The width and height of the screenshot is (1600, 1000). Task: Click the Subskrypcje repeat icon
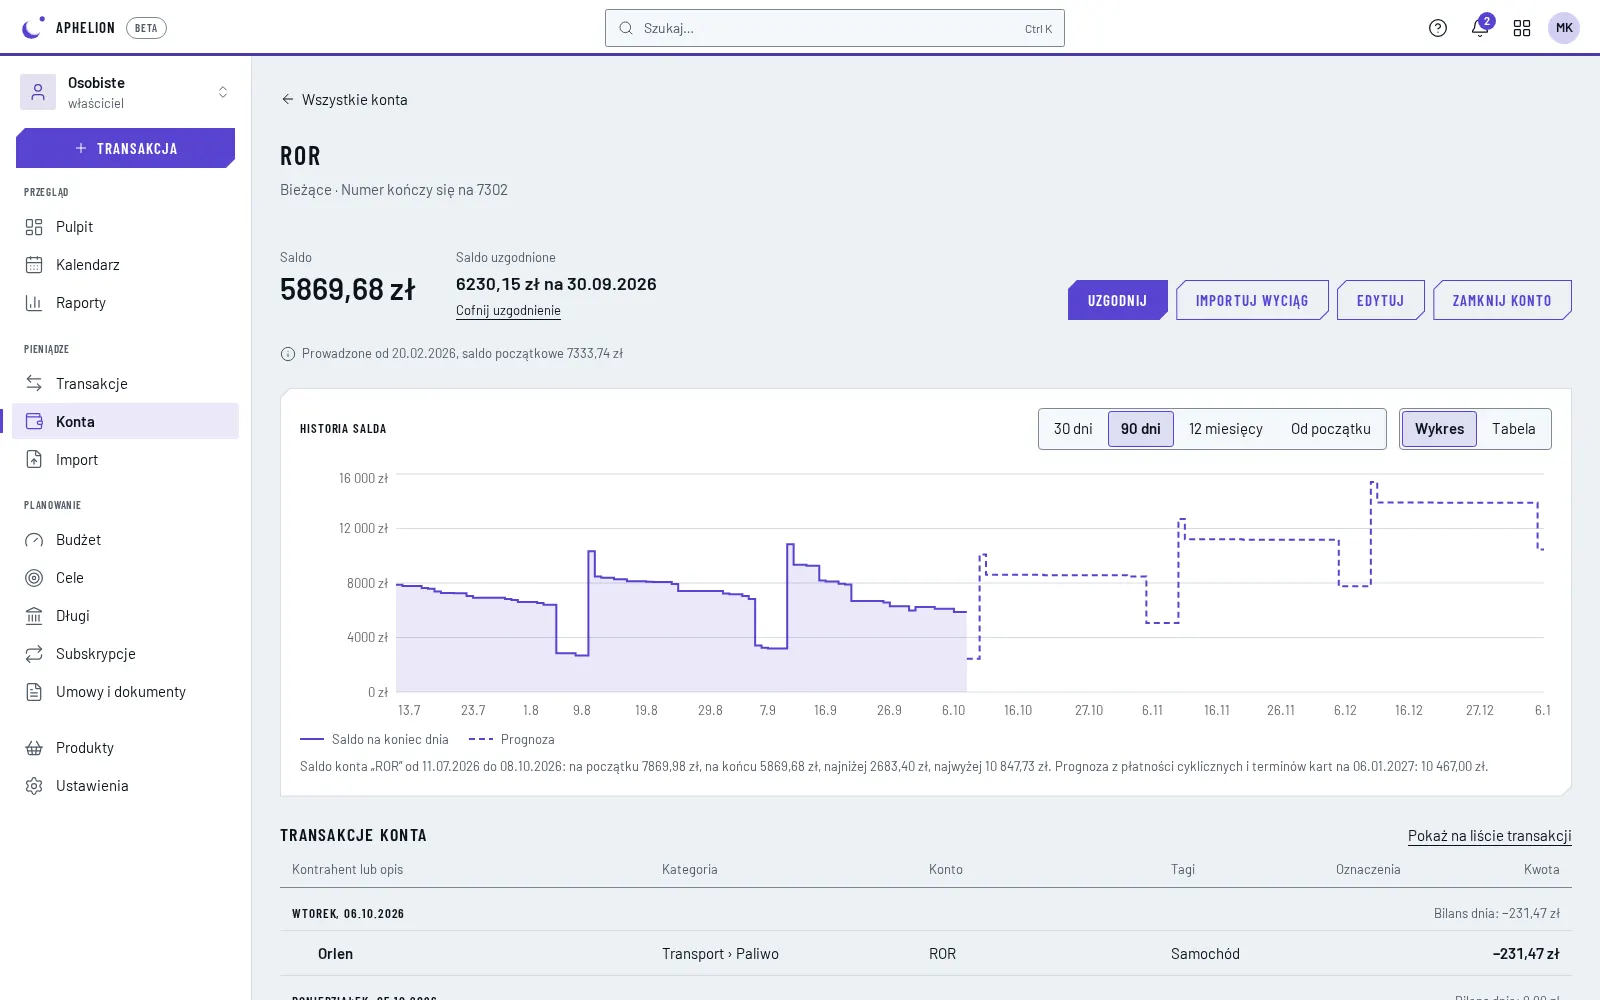(x=34, y=654)
